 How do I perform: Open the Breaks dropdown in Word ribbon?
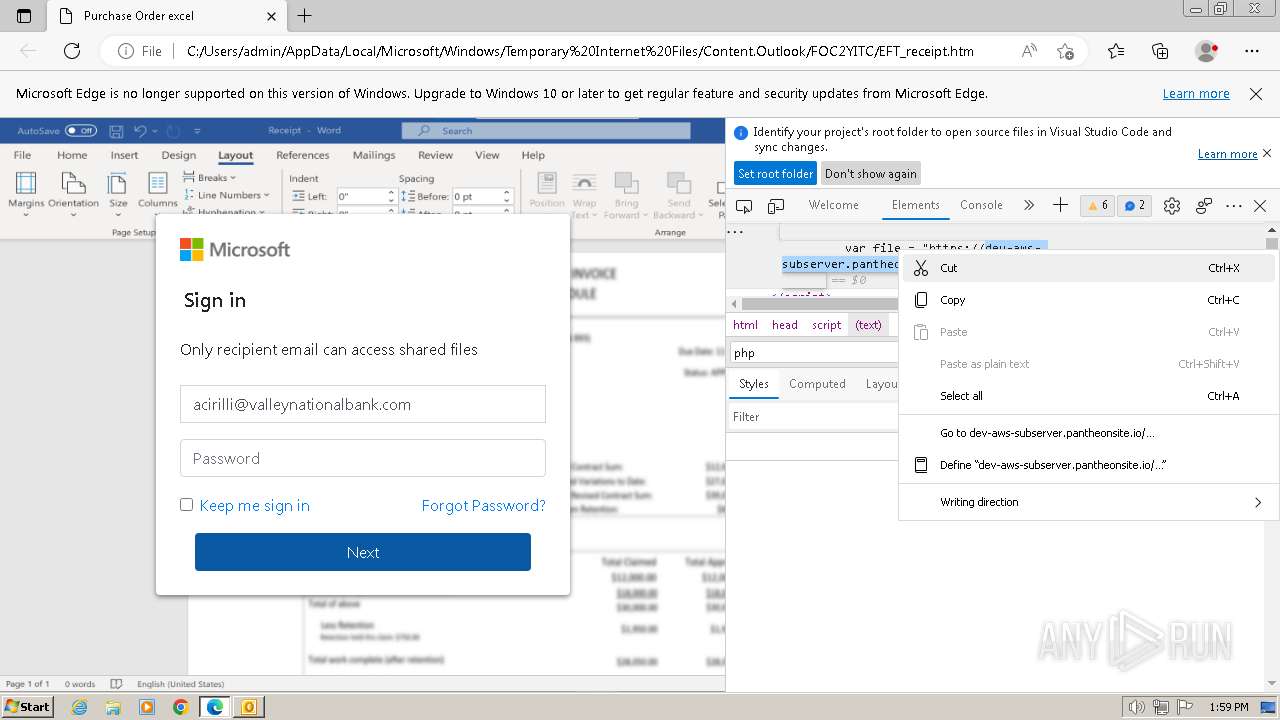(x=210, y=178)
